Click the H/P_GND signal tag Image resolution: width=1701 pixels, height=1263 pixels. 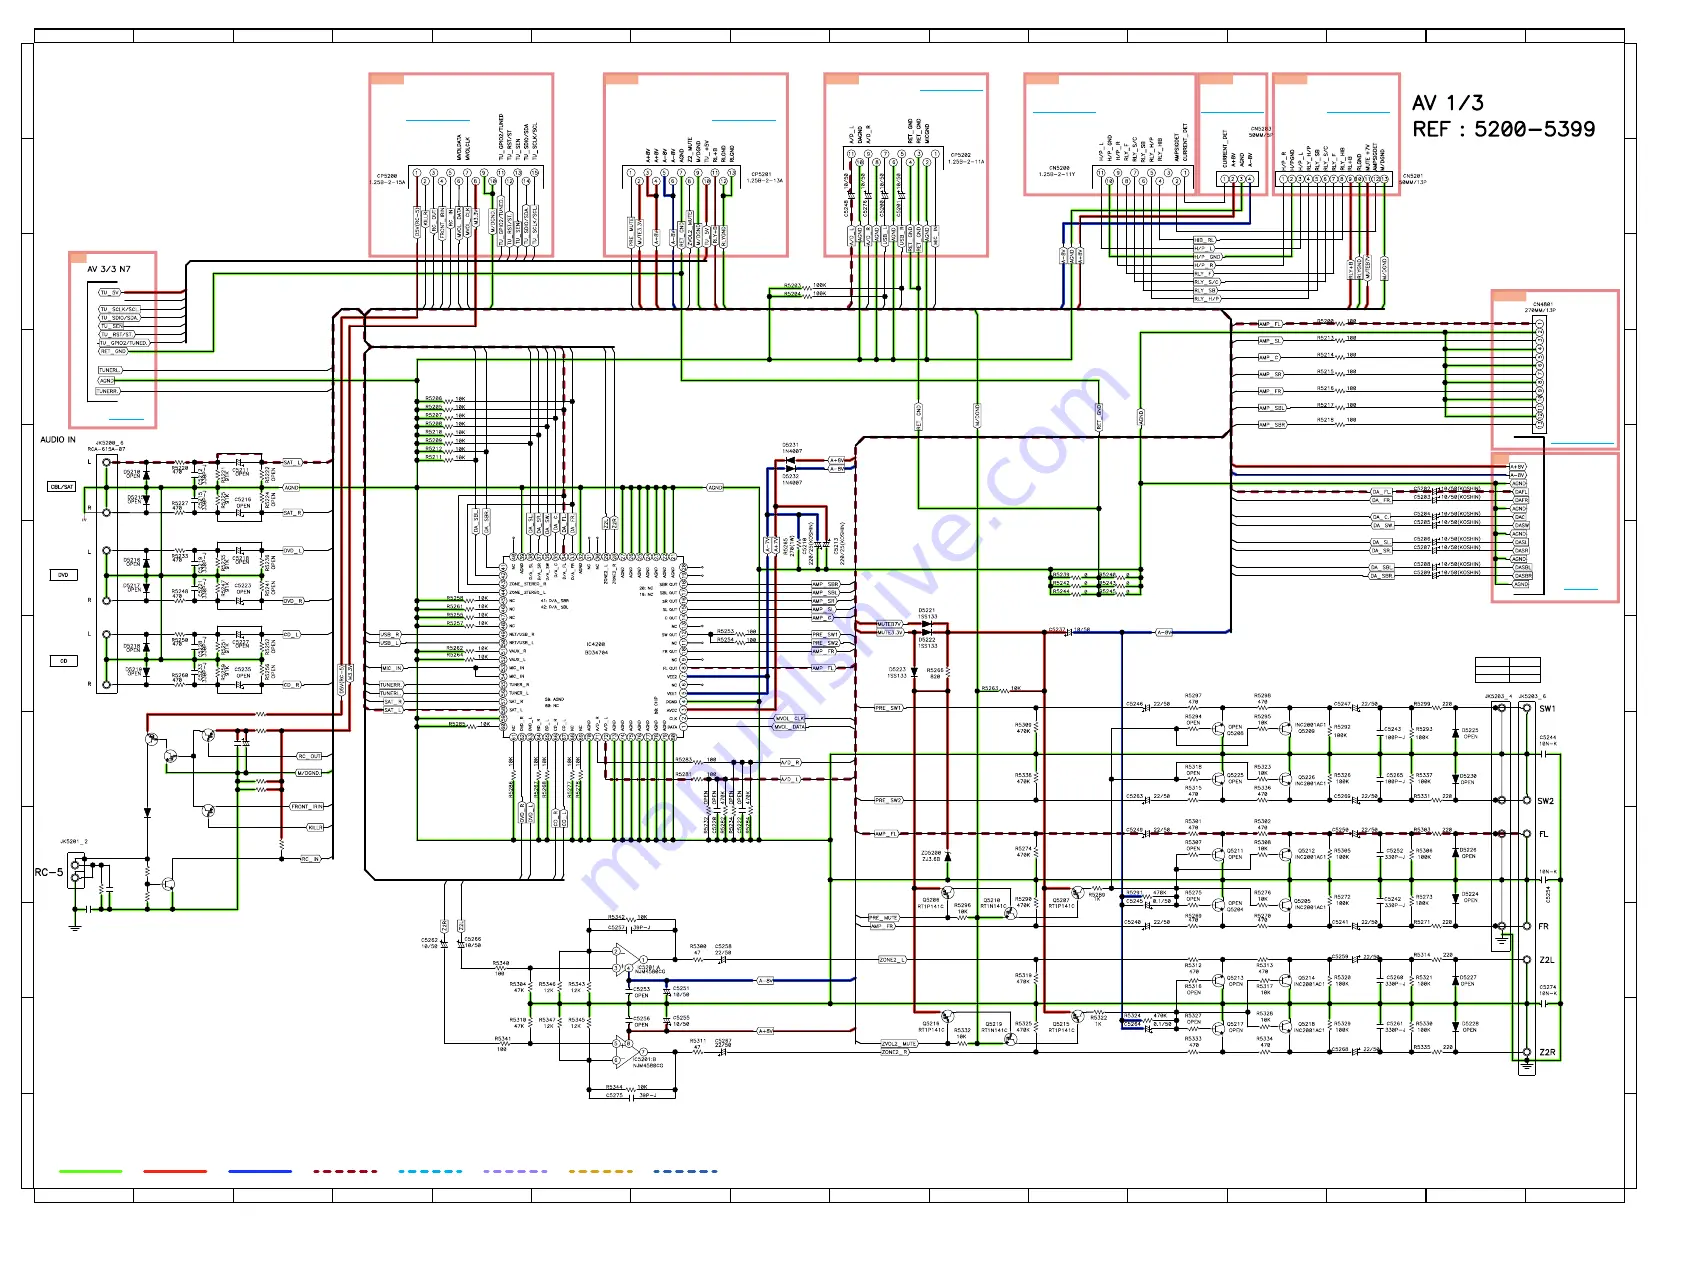(1208, 257)
